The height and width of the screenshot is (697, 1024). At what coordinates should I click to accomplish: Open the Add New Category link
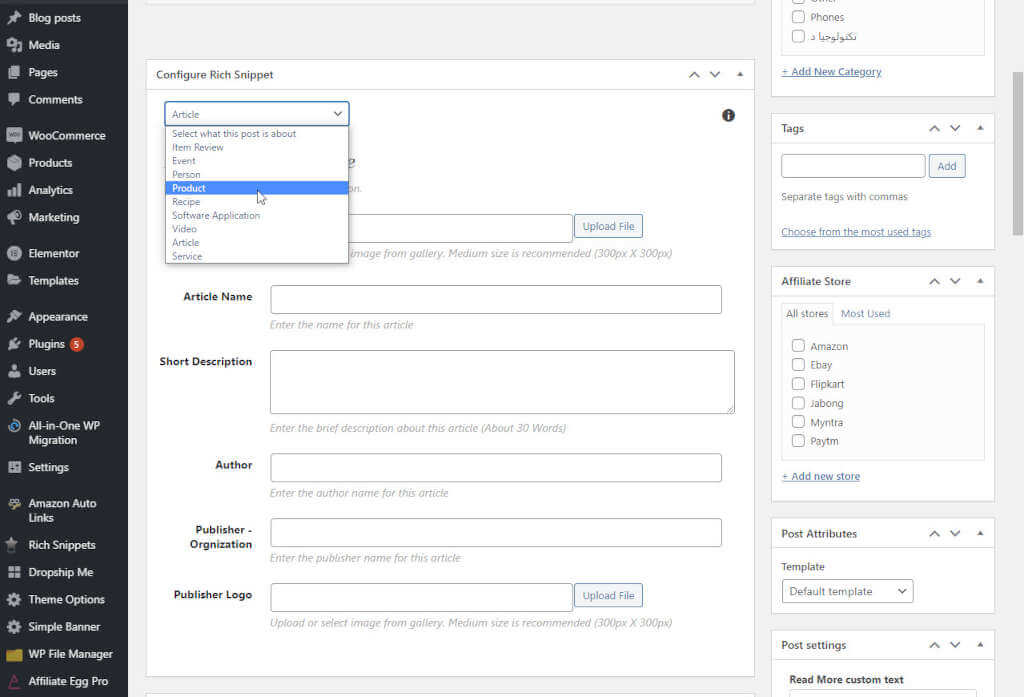(831, 72)
